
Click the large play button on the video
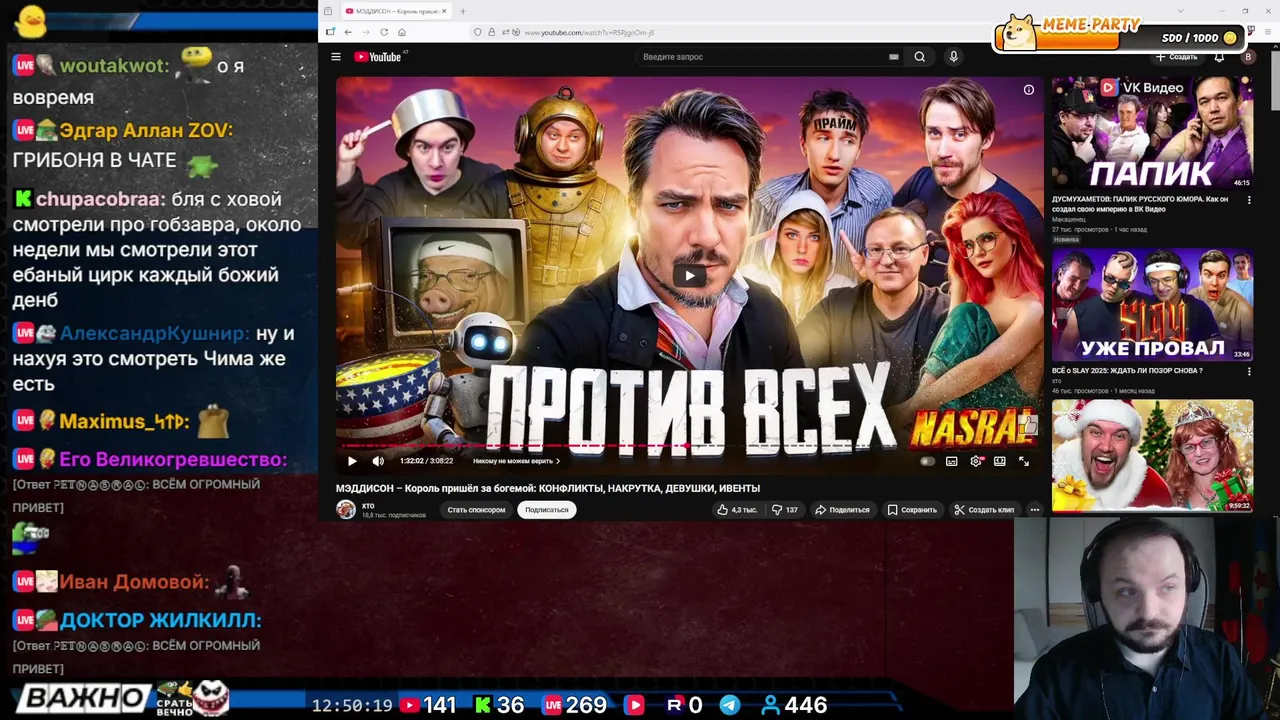pos(689,276)
